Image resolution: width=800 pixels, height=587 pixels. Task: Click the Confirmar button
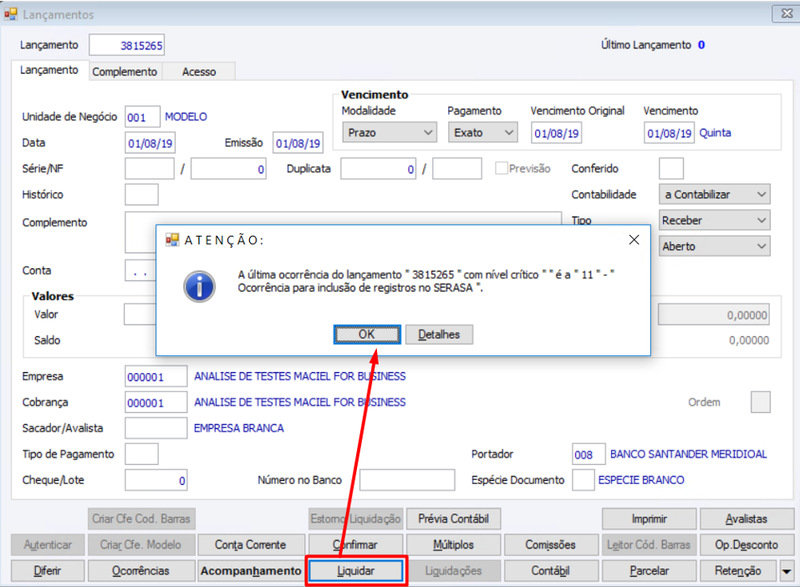tap(356, 545)
